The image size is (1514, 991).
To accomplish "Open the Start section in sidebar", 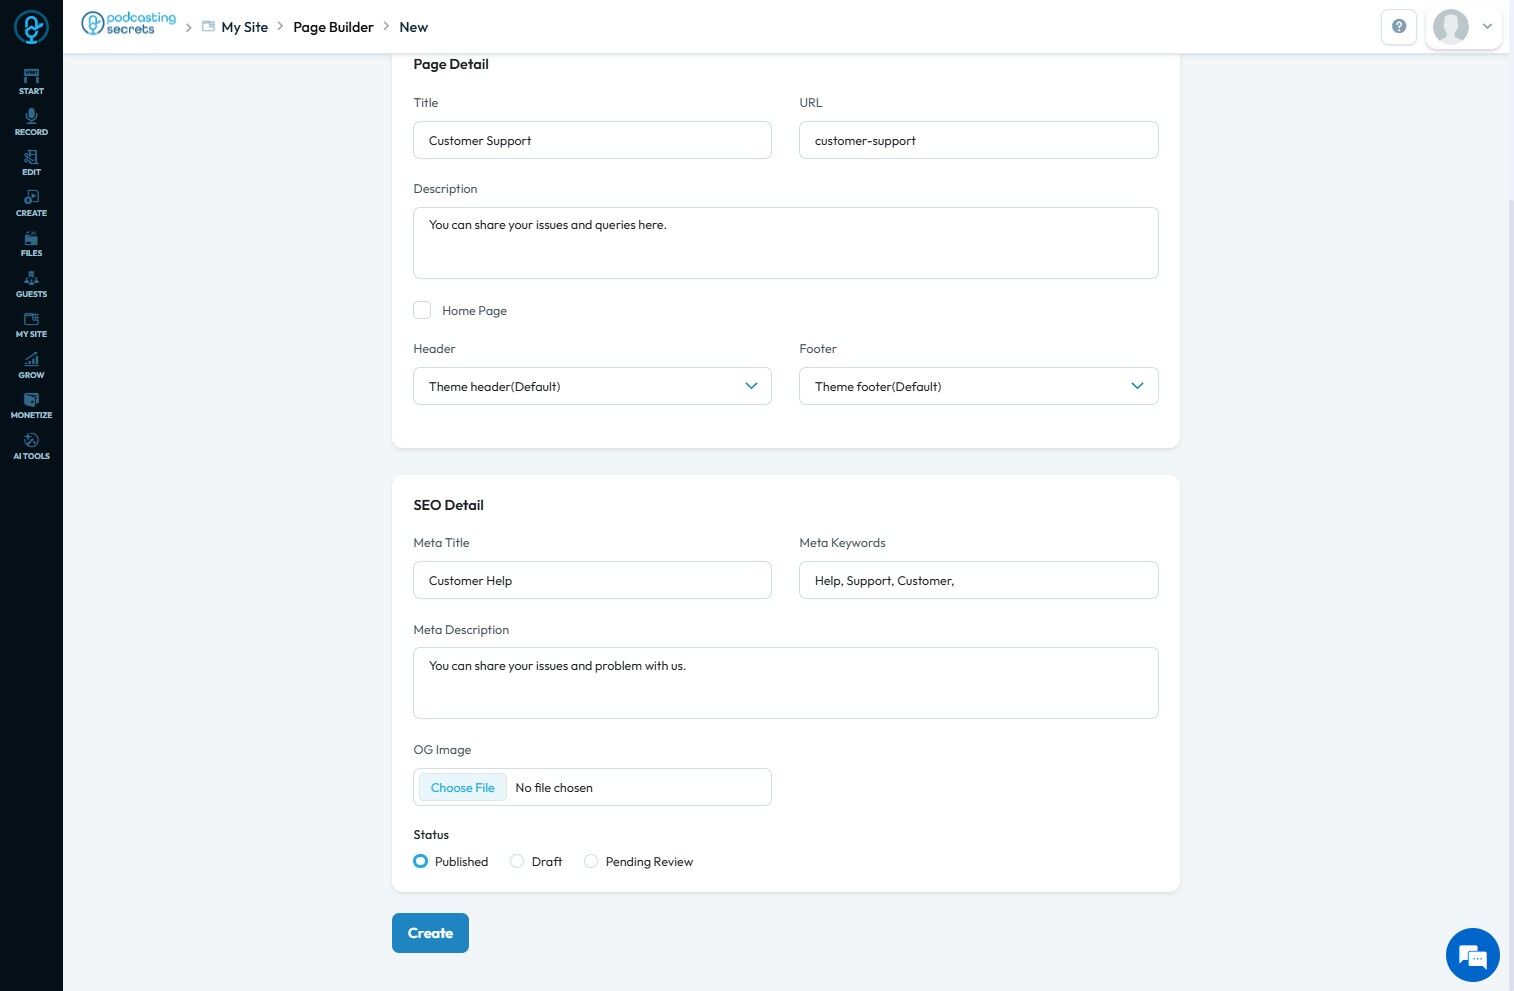I will pos(31,81).
